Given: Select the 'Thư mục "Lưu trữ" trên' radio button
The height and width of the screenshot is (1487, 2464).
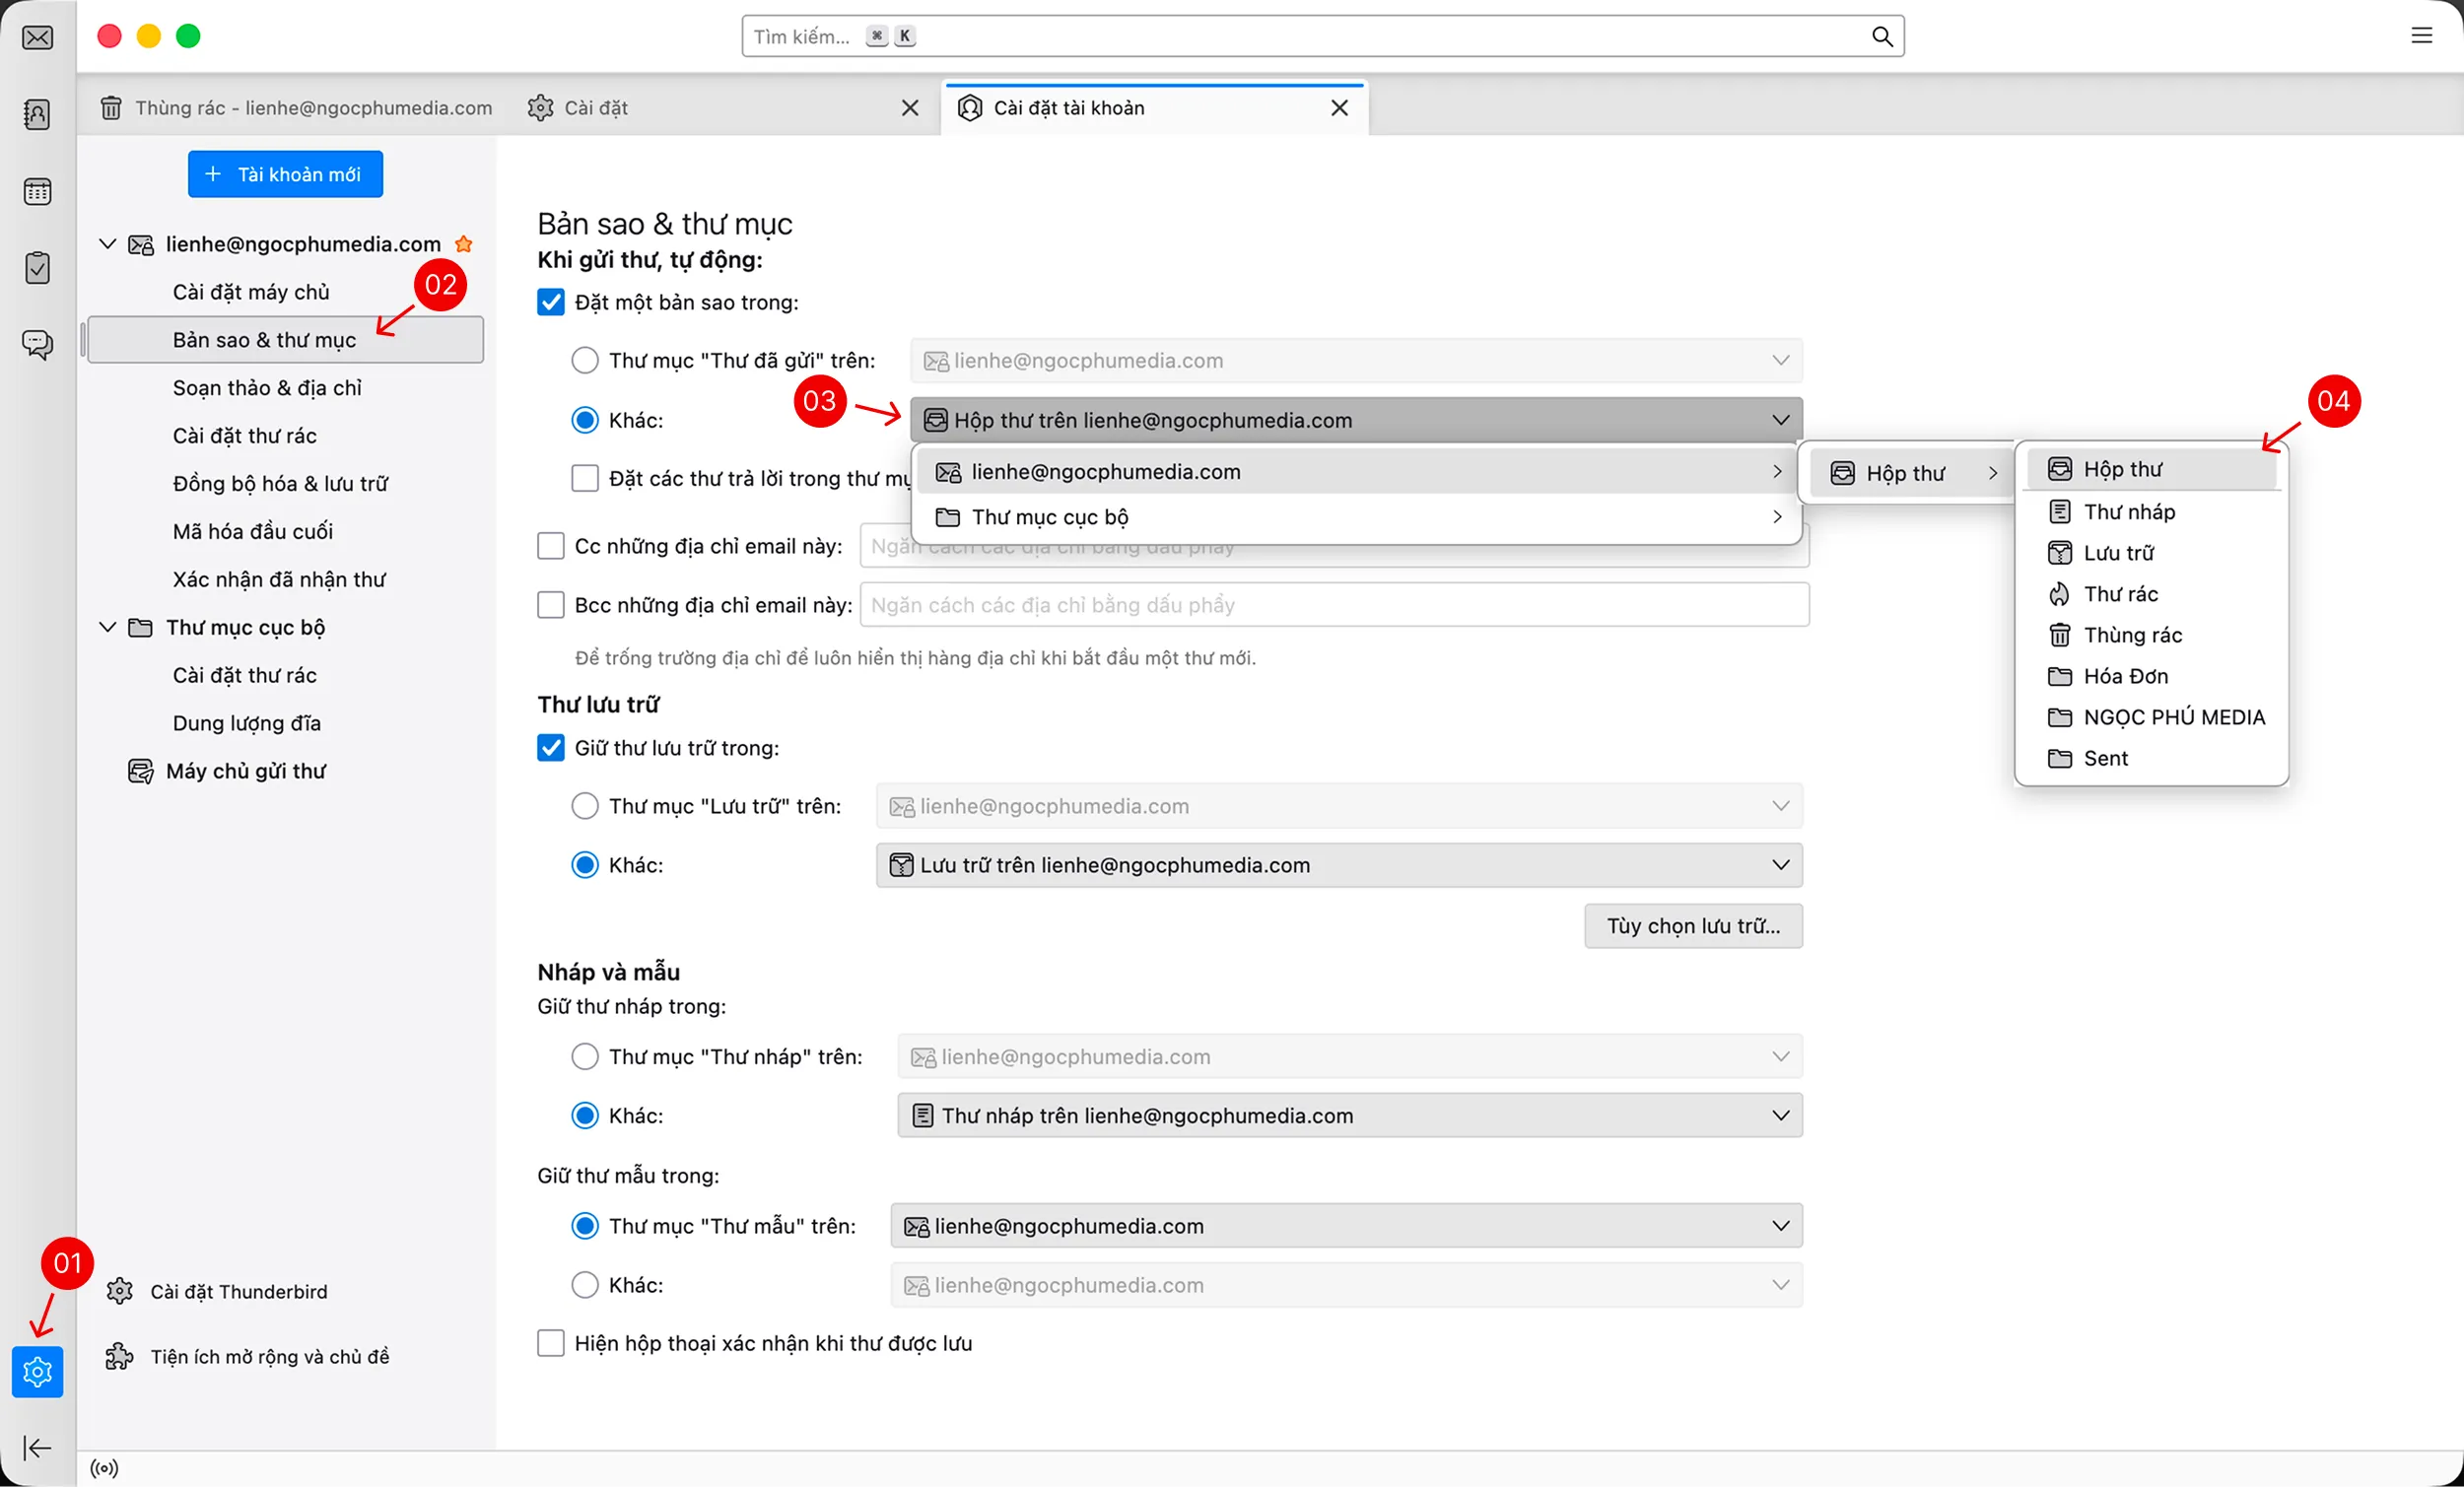Looking at the screenshot, I should pos(585,805).
